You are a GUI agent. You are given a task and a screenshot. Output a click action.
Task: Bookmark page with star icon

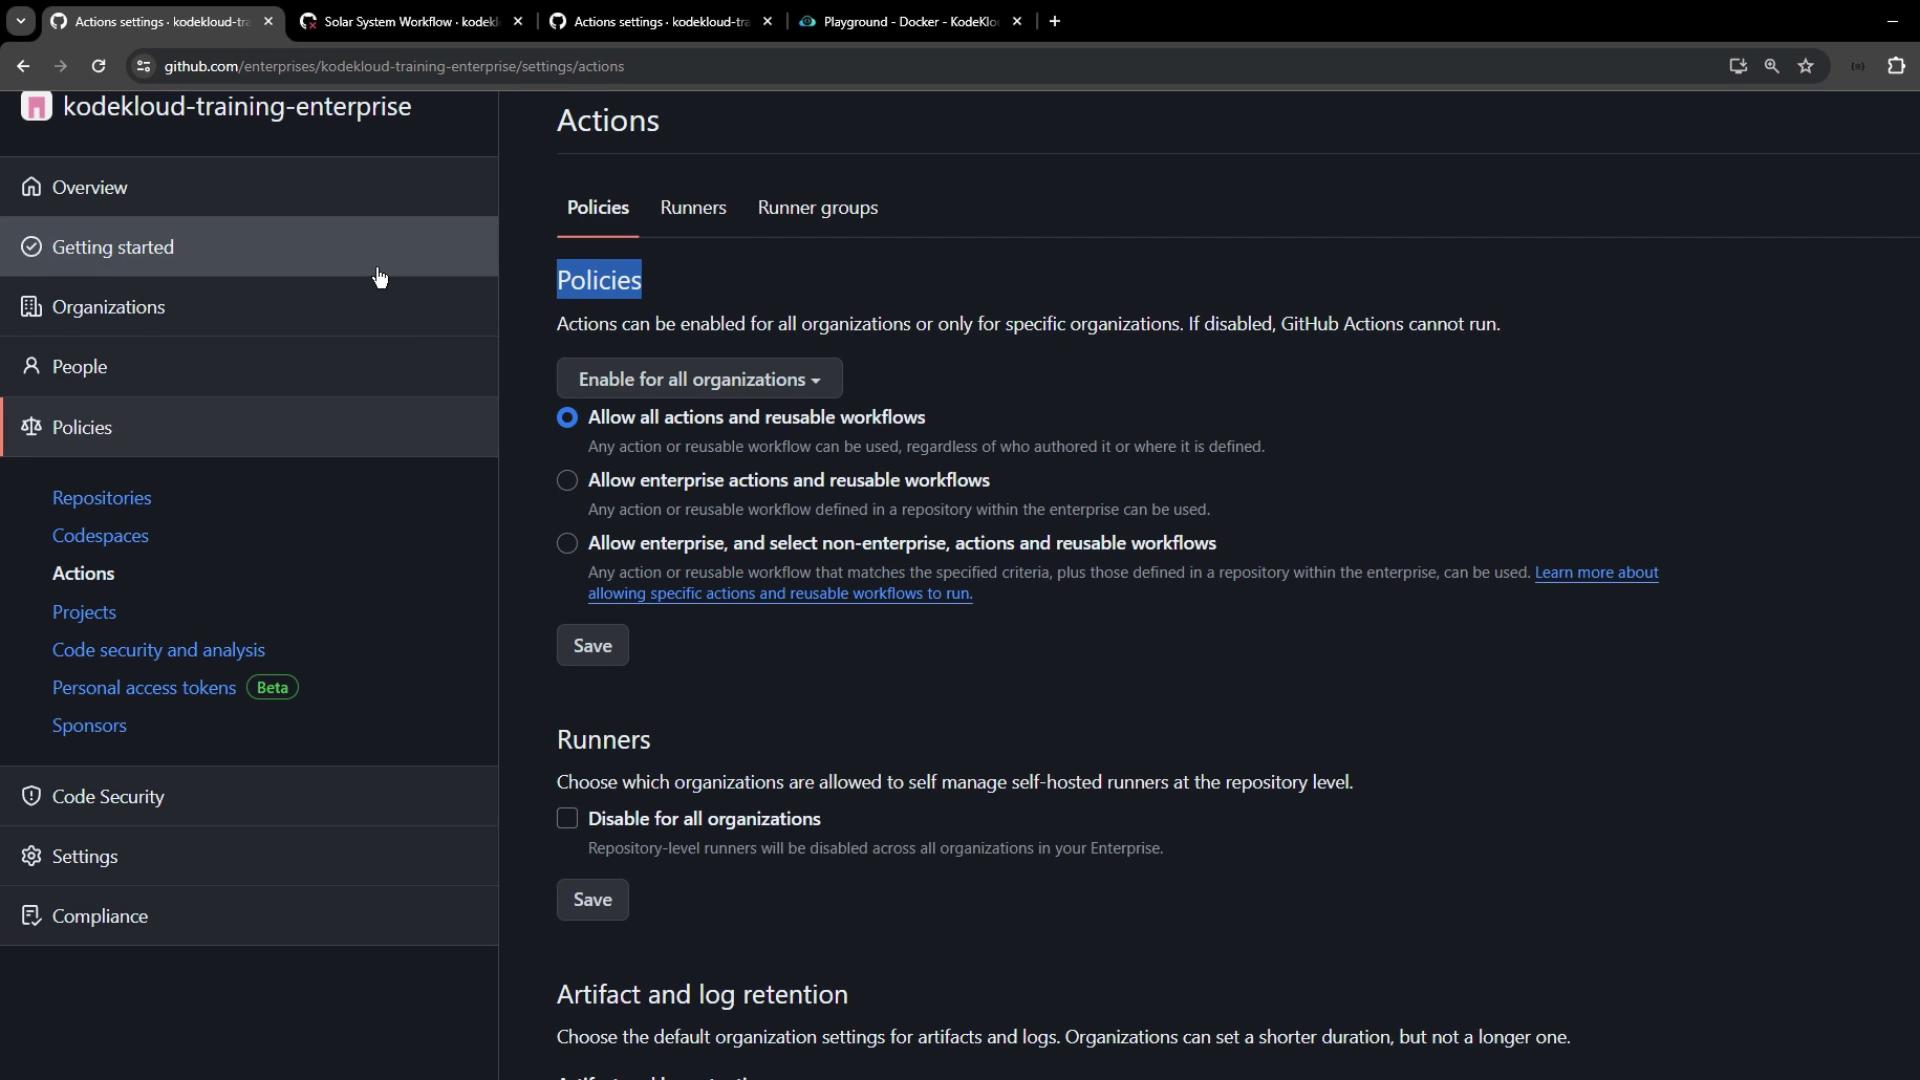coord(1805,66)
